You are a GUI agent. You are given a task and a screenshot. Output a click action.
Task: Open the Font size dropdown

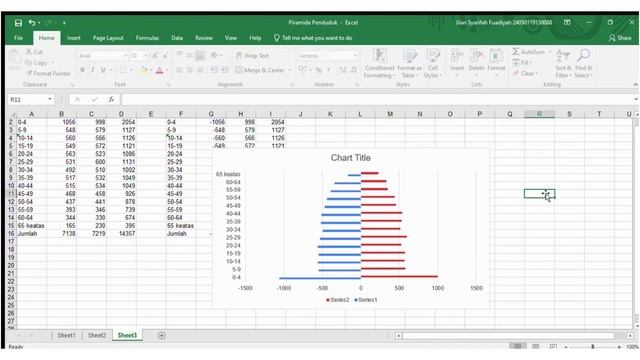pyautogui.click(x=146, y=56)
